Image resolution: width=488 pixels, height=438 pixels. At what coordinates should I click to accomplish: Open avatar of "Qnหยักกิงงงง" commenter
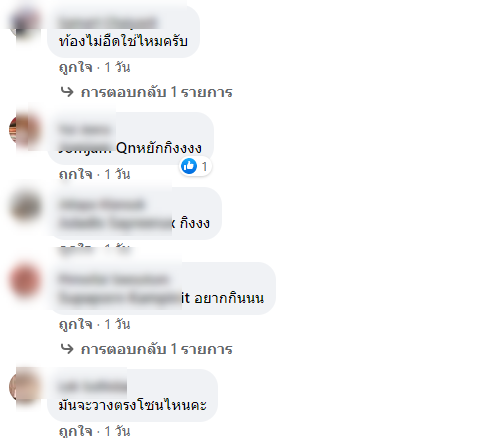tap(25, 130)
